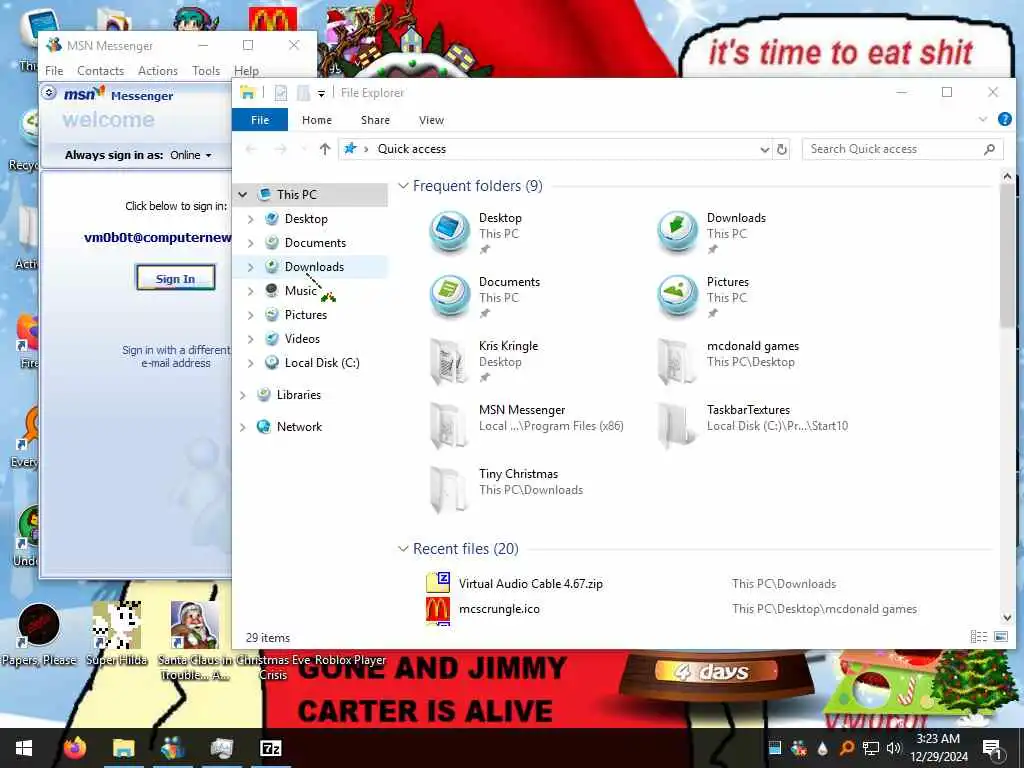Open the sign-in status Online dropdown

(191, 155)
